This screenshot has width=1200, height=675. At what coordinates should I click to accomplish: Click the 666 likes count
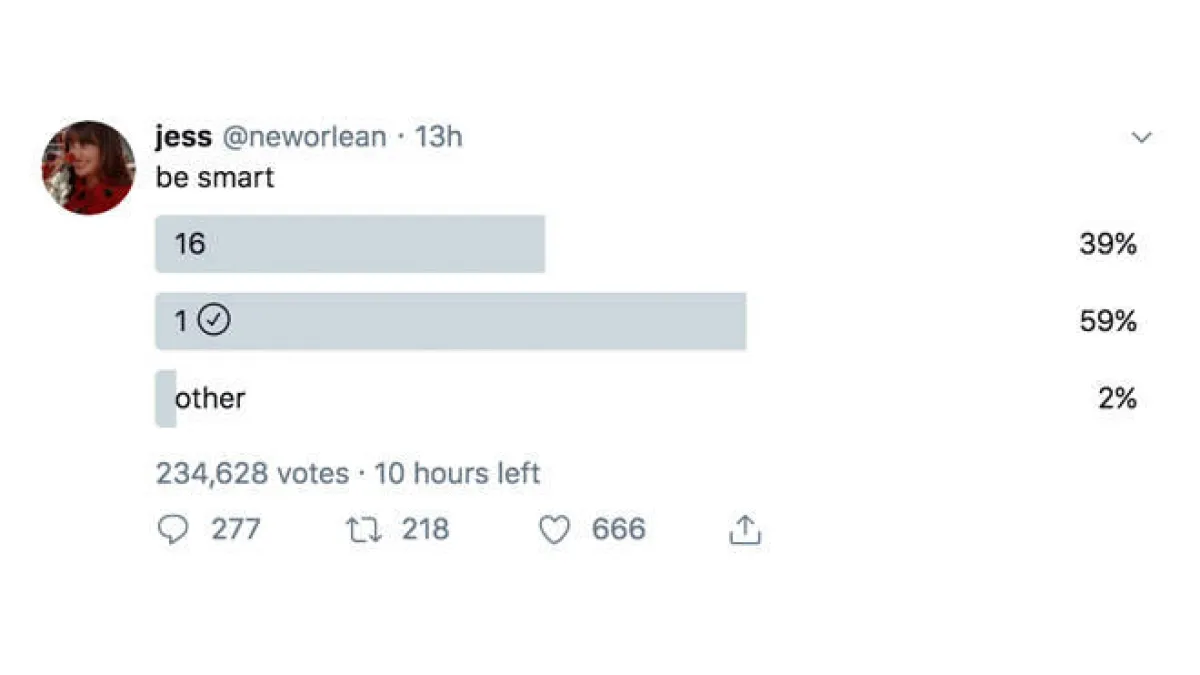pyautogui.click(x=618, y=529)
